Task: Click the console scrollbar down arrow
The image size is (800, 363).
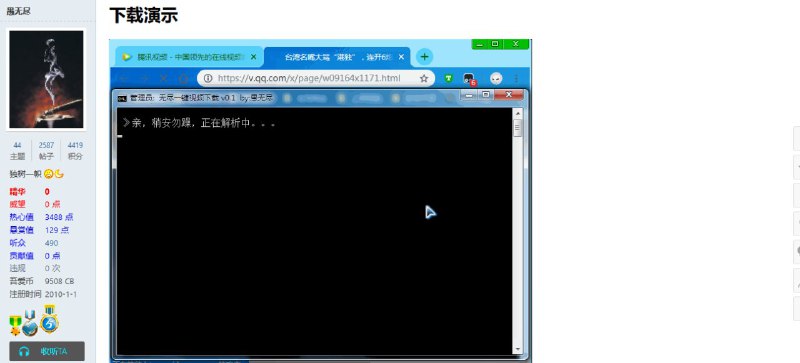Action: tap(518, 350)
